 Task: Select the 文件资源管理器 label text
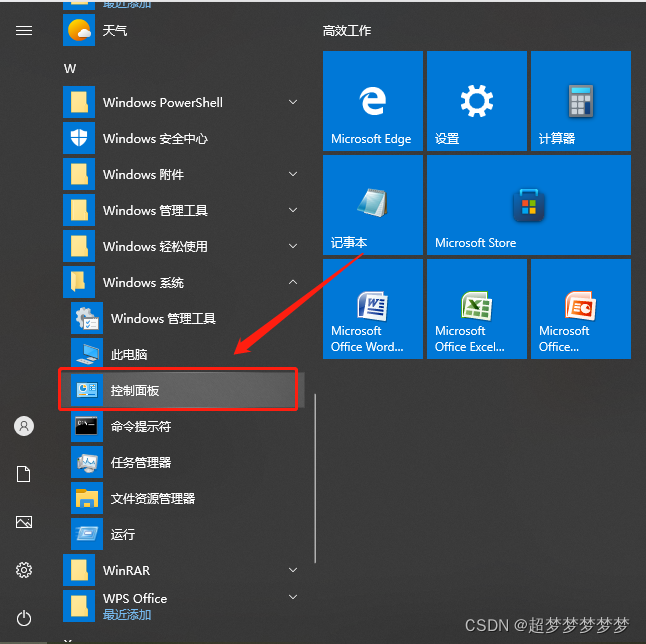(153, 499)
